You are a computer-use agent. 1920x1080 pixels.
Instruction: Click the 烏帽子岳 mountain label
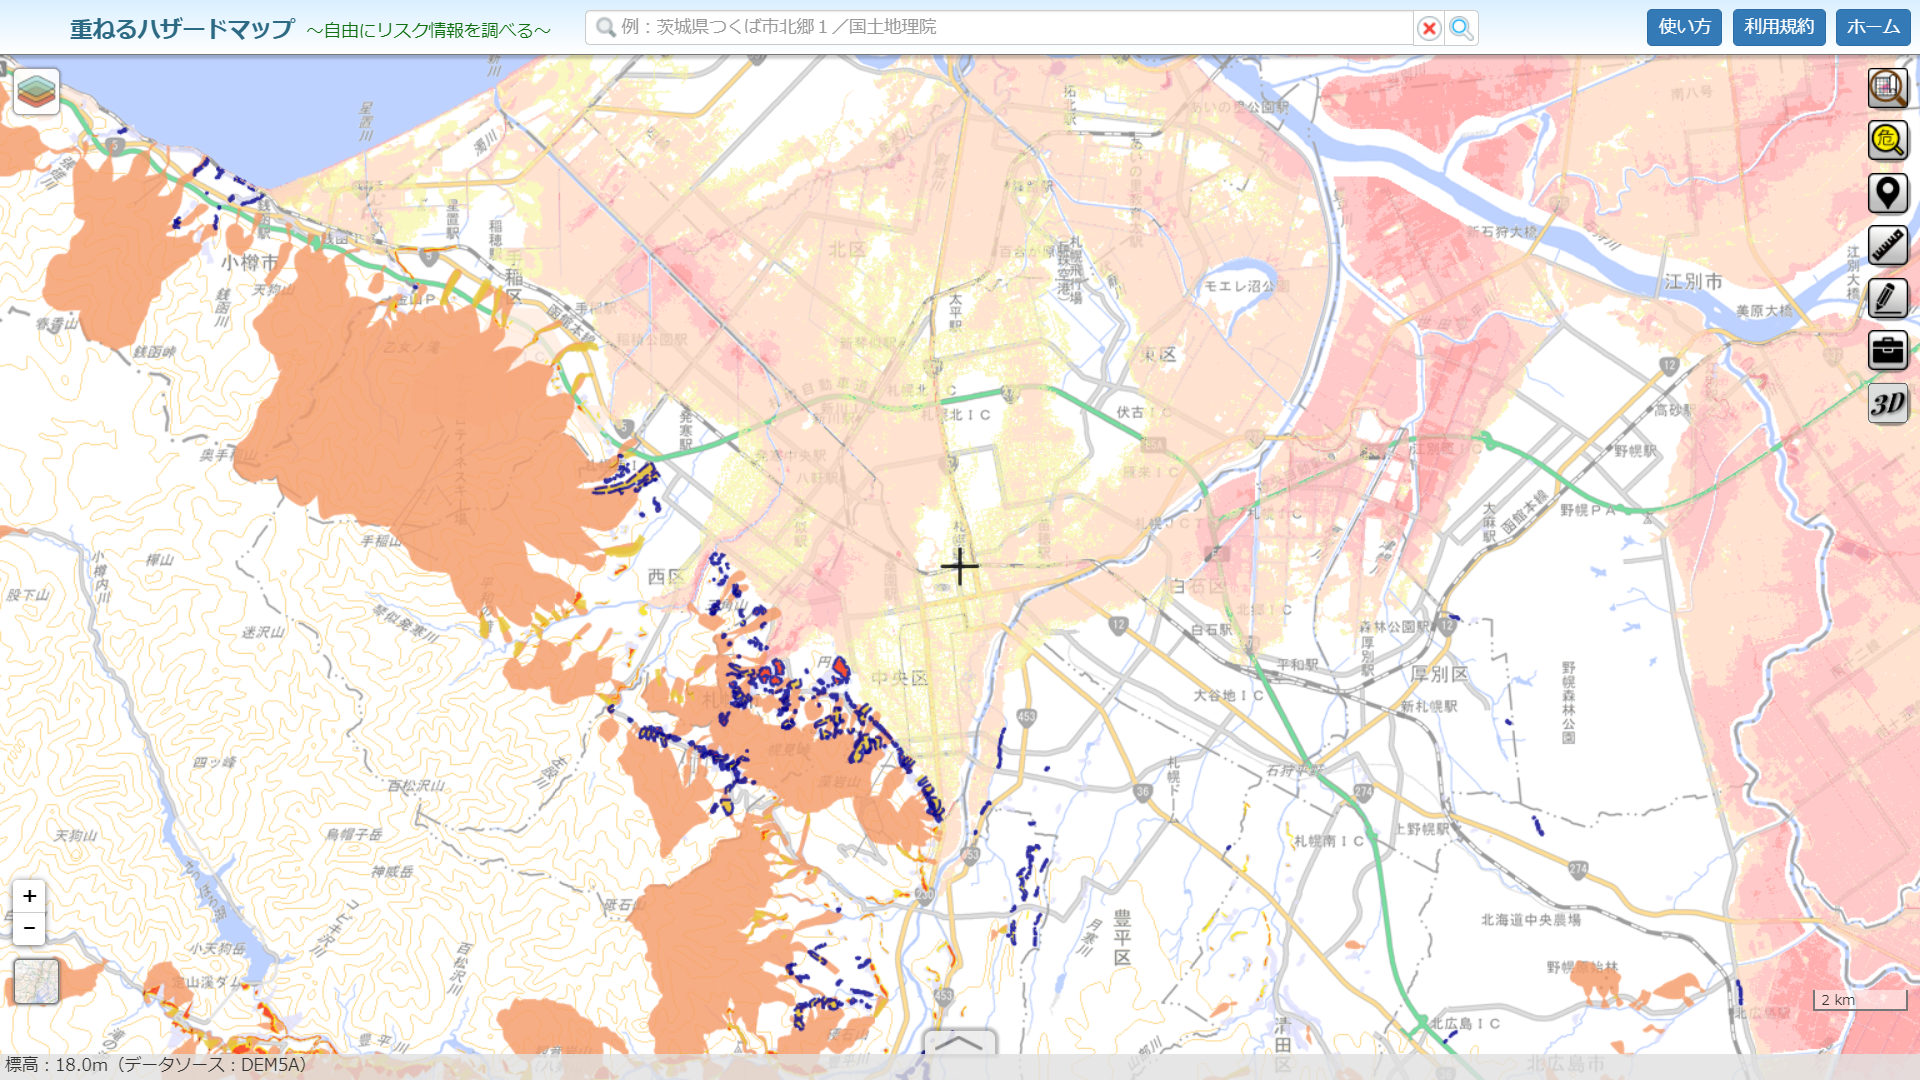(354, 834)
